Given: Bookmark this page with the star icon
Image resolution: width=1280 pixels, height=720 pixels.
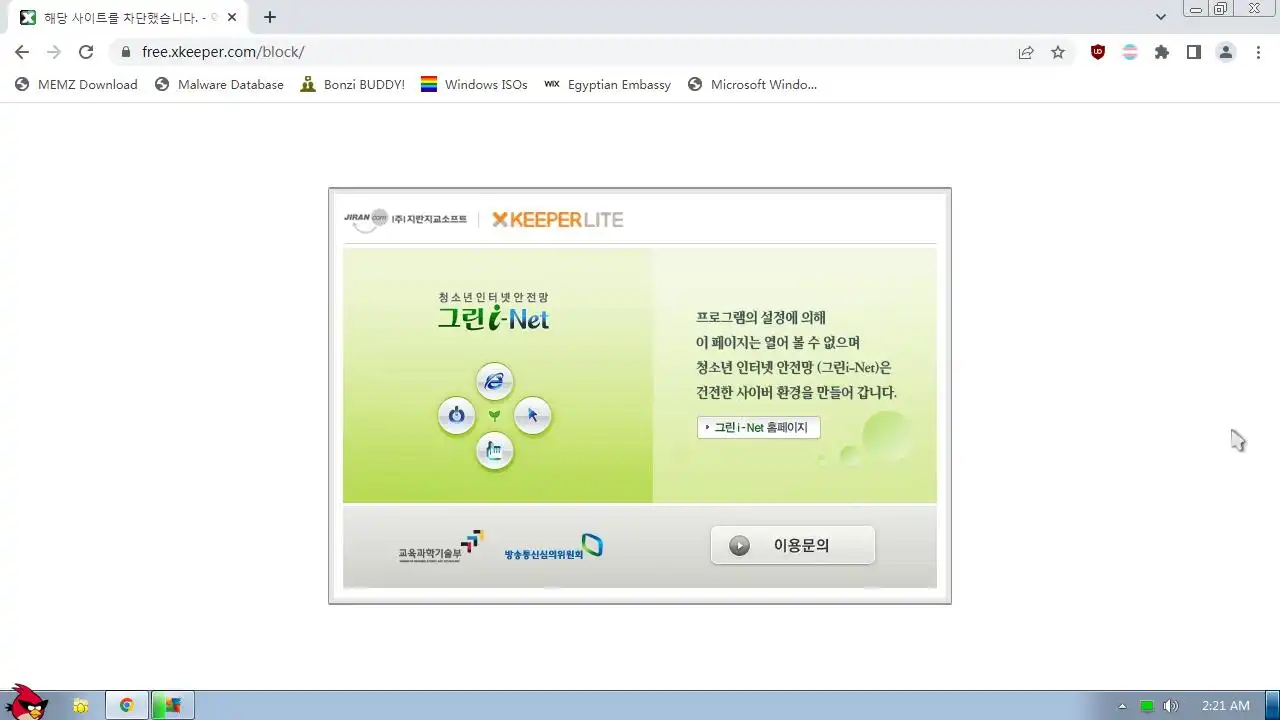Looking at the screenshot, I should click(x=1058, y=52).
